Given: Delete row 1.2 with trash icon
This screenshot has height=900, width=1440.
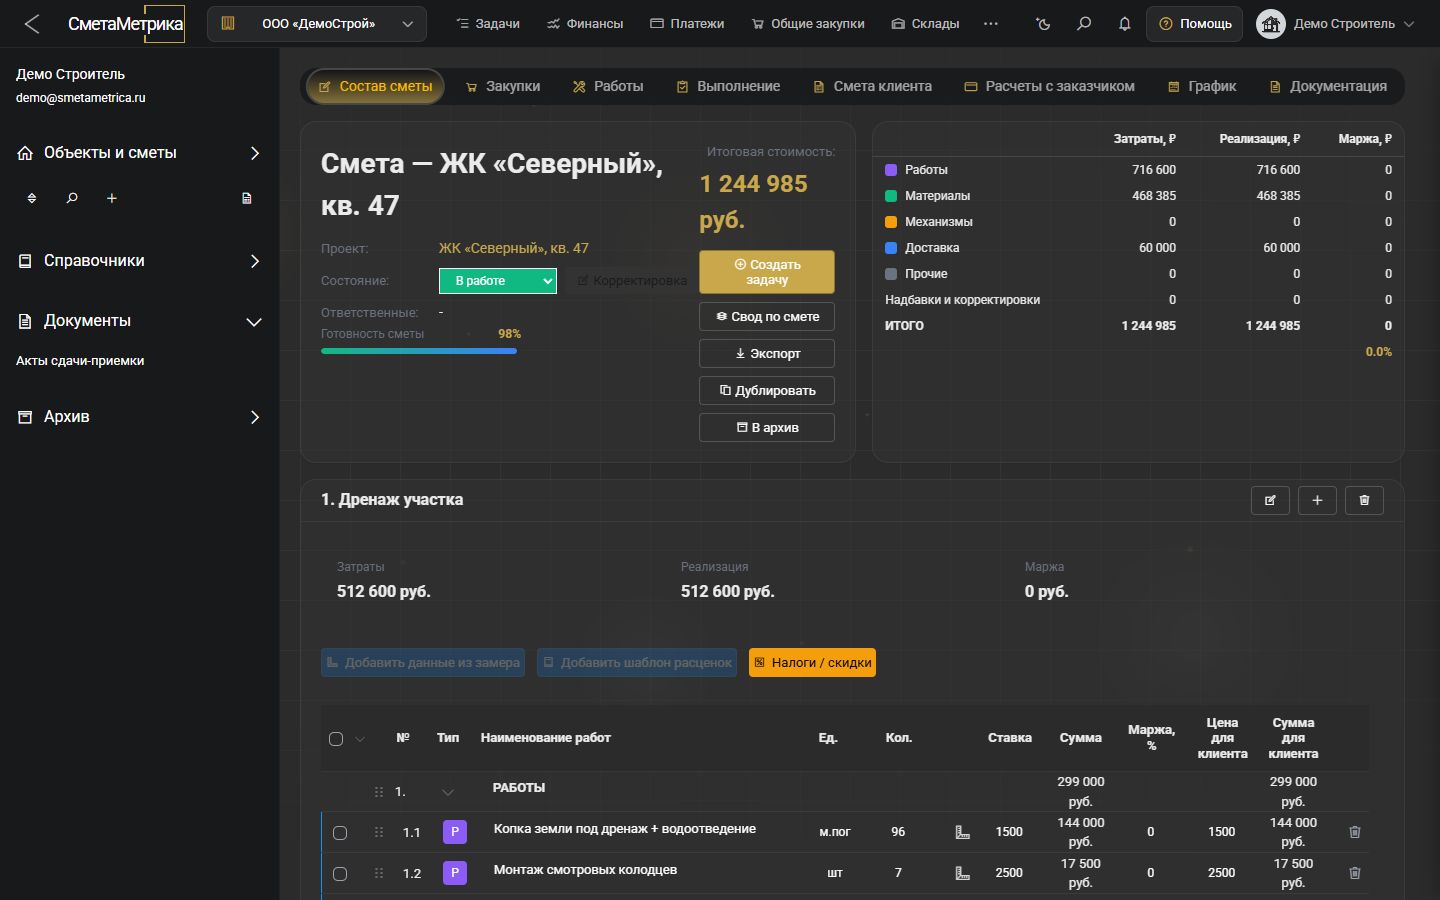Looking at the screenshot, I should [x=1355, y=873].
